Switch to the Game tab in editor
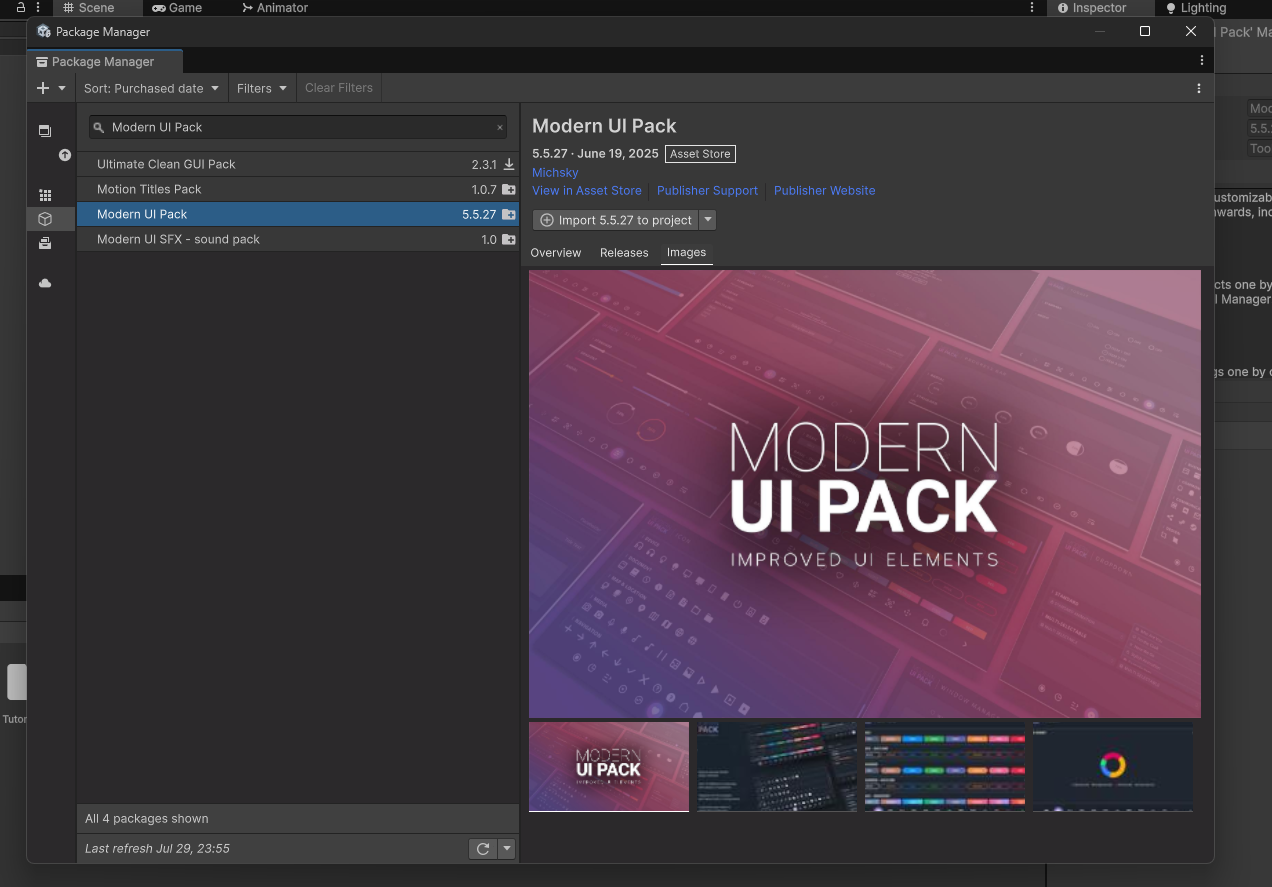Screen dimensions: 1272x887 (177, 8)
